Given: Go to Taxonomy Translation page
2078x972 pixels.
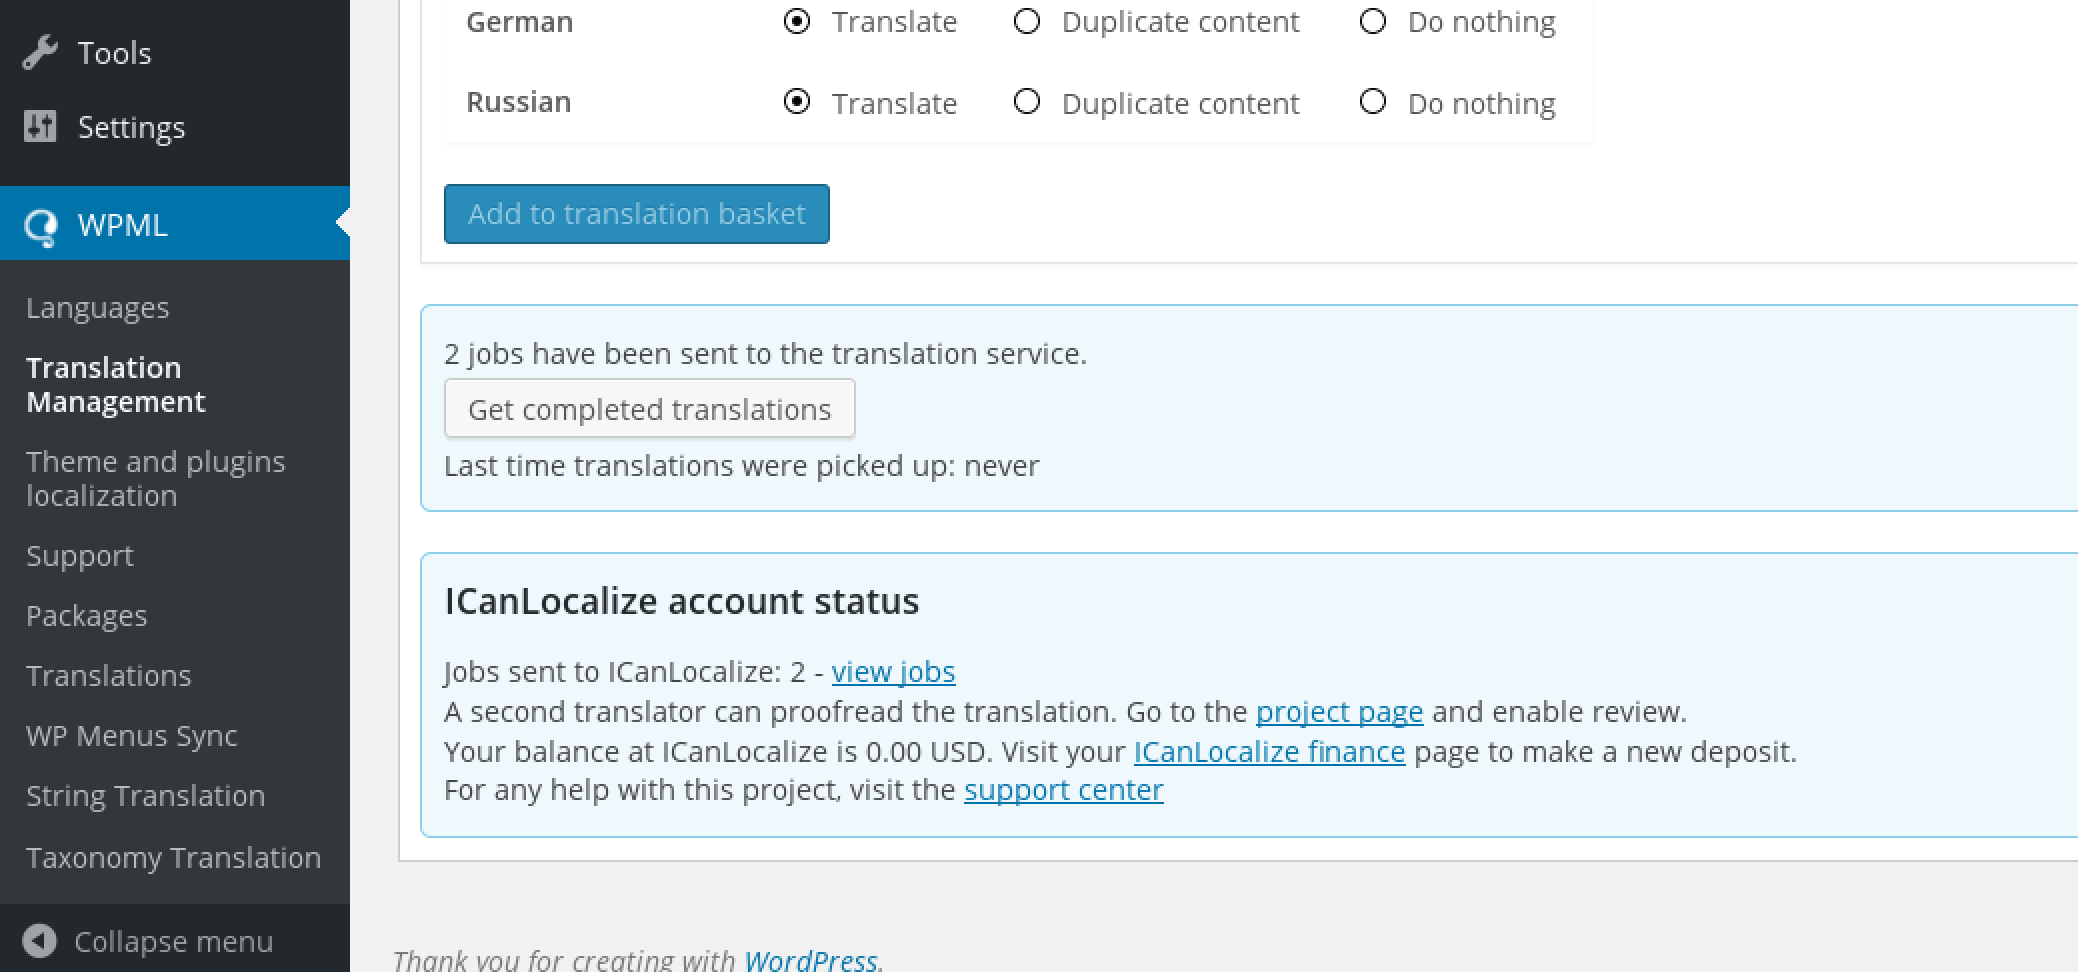Looking at the screenshot, I should pos(174,858).
